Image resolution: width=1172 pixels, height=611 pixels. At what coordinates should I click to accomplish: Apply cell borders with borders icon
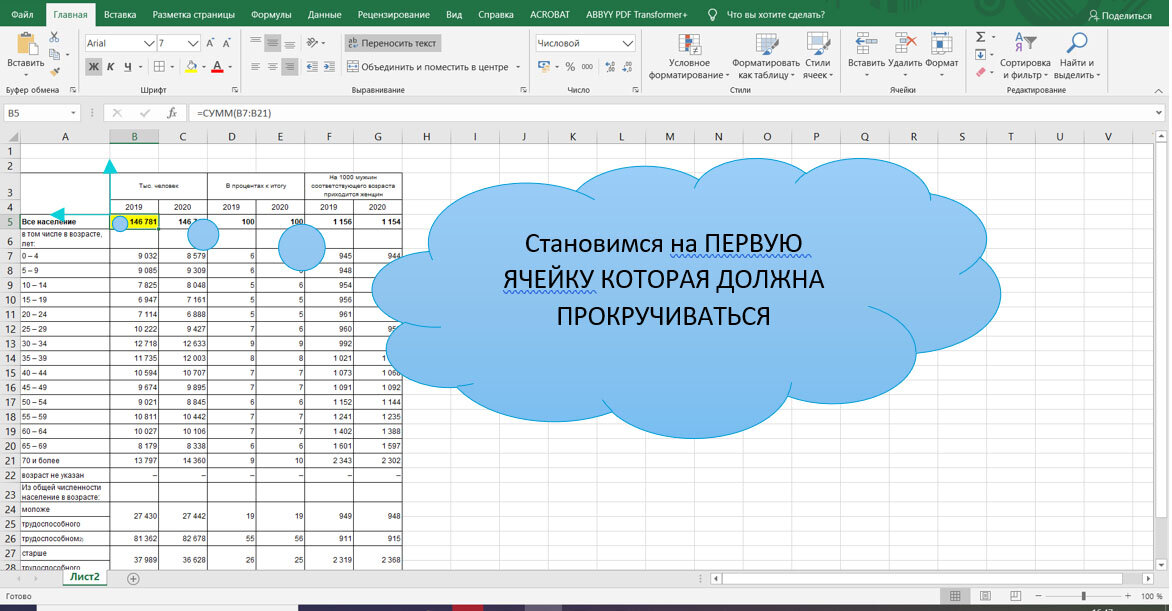[x=159, y=67]
